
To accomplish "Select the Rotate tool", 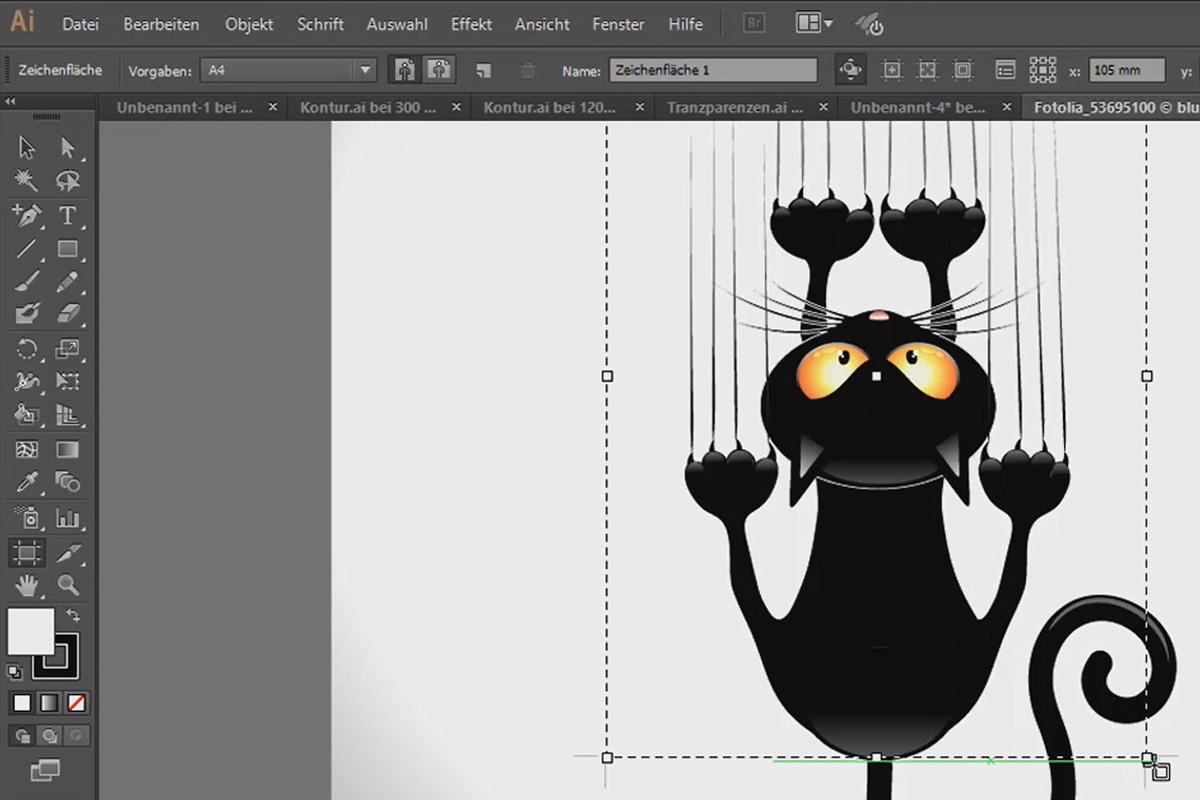I will (x=27, y=349).
